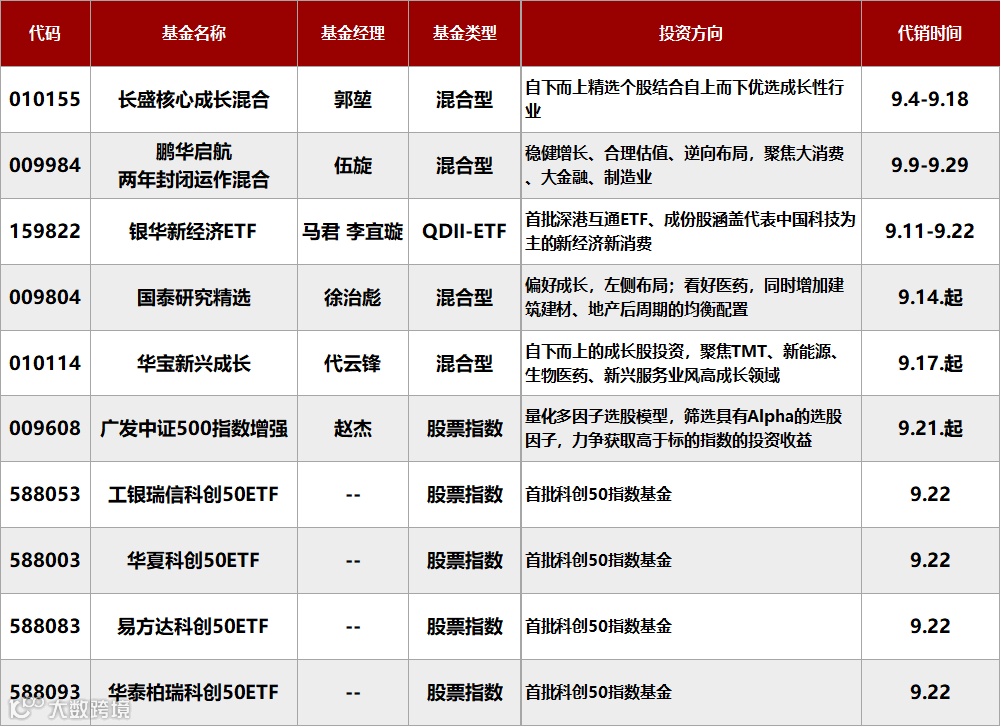Click investment text starting 量化多因子选股模型
Screen dimensions: 1001x727
[684, 428]
